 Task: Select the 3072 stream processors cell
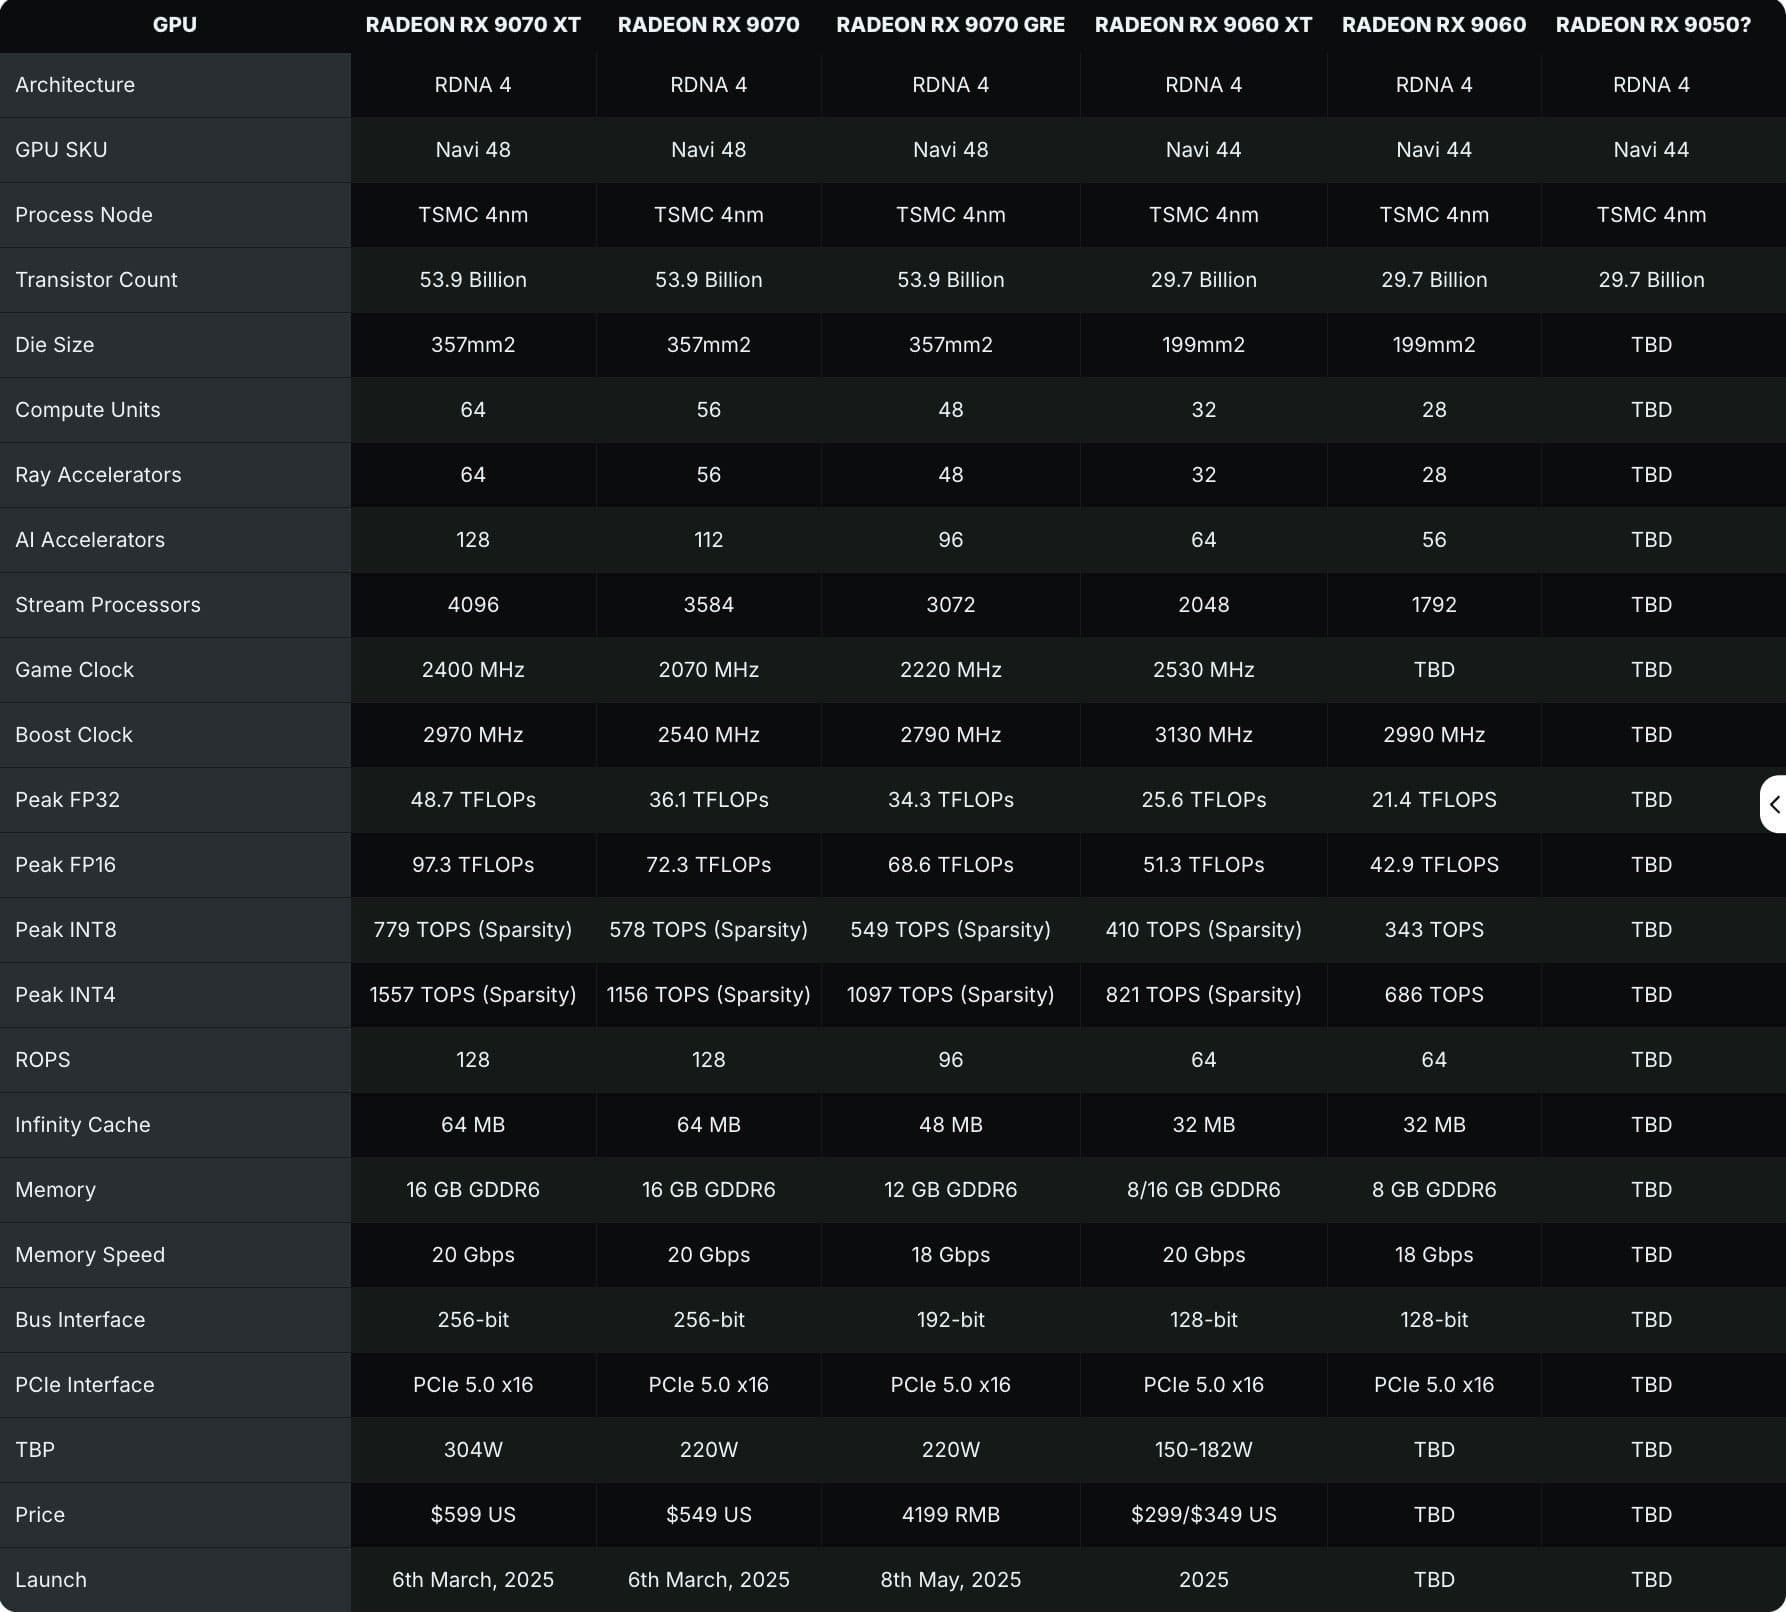pyautogui.click(x=950, y=605)
